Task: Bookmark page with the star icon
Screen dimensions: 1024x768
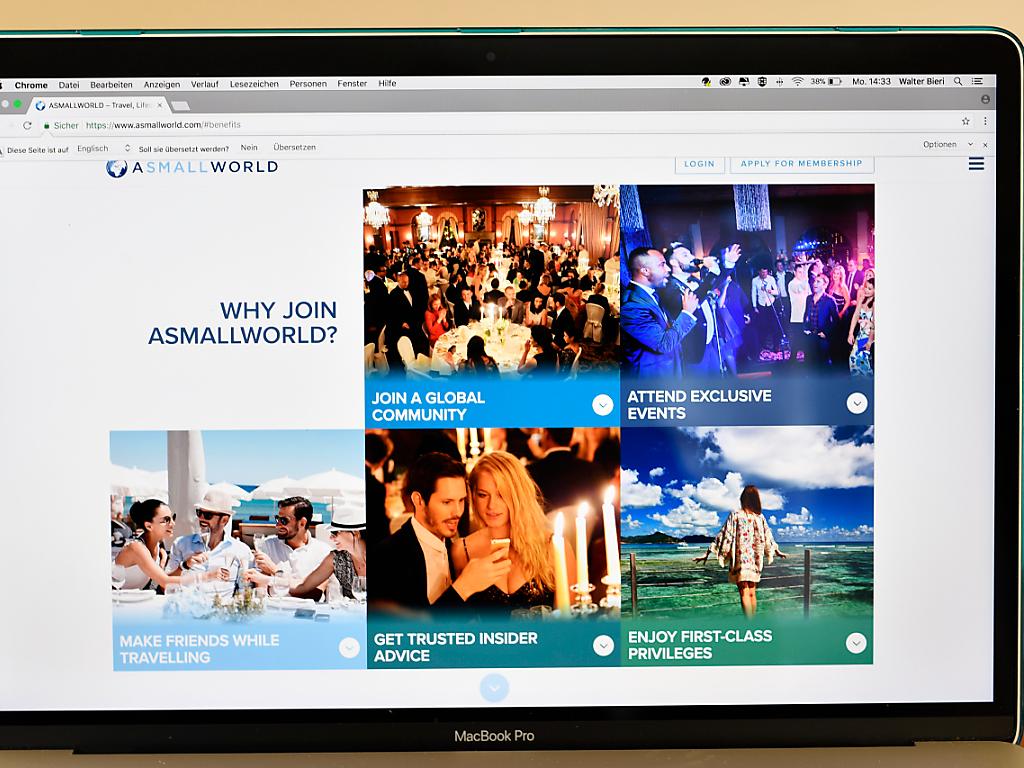Action: point(965,121)
